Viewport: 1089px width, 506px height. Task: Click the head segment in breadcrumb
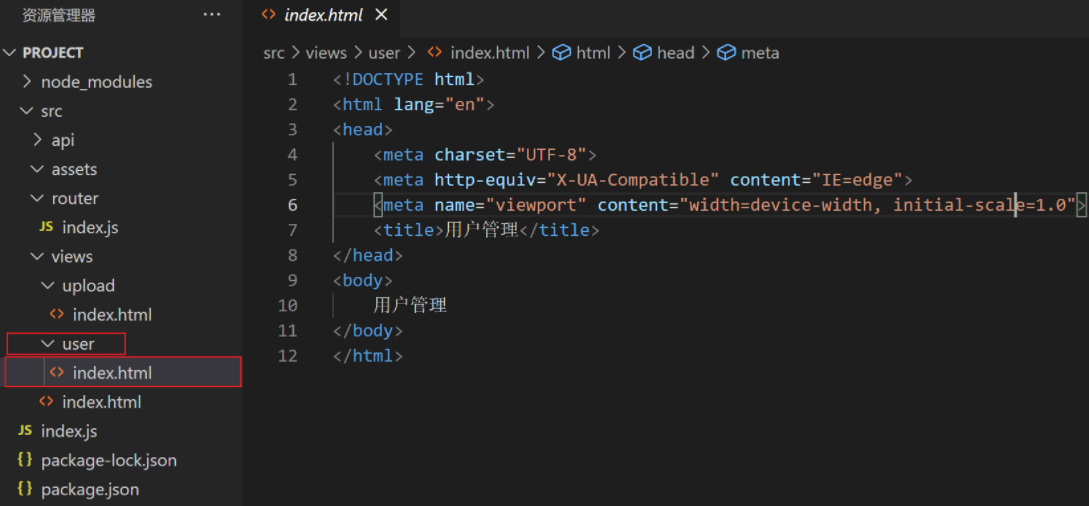(675, 53)
